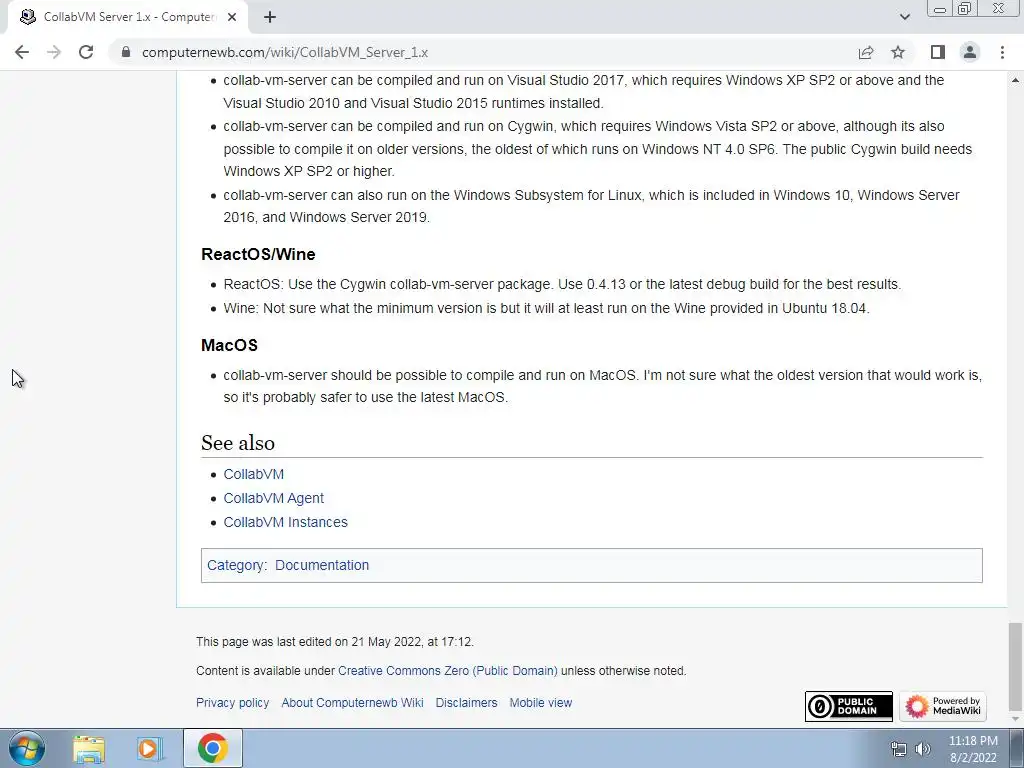Open the CollabVM Agent link
Screen dimensions: 1024x768
274,498
